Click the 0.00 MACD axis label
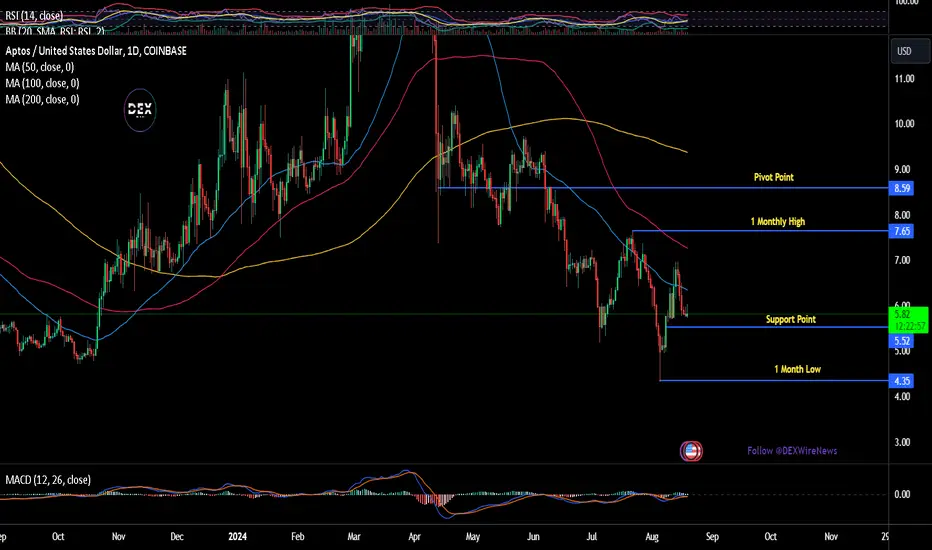The height and width of the screenshot is (550, 932). click(x=902, y=494)
